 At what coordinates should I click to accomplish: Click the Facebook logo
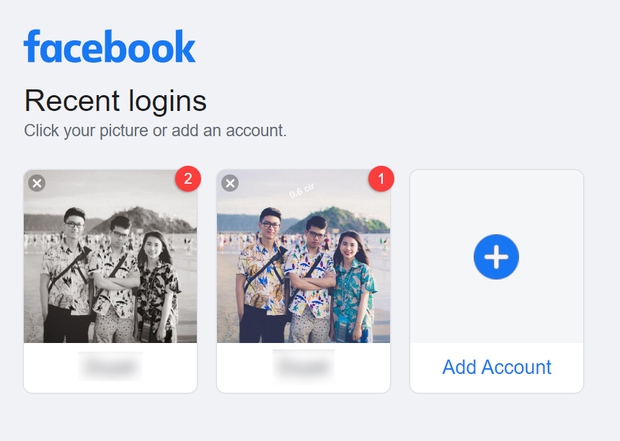pos(110,47)
